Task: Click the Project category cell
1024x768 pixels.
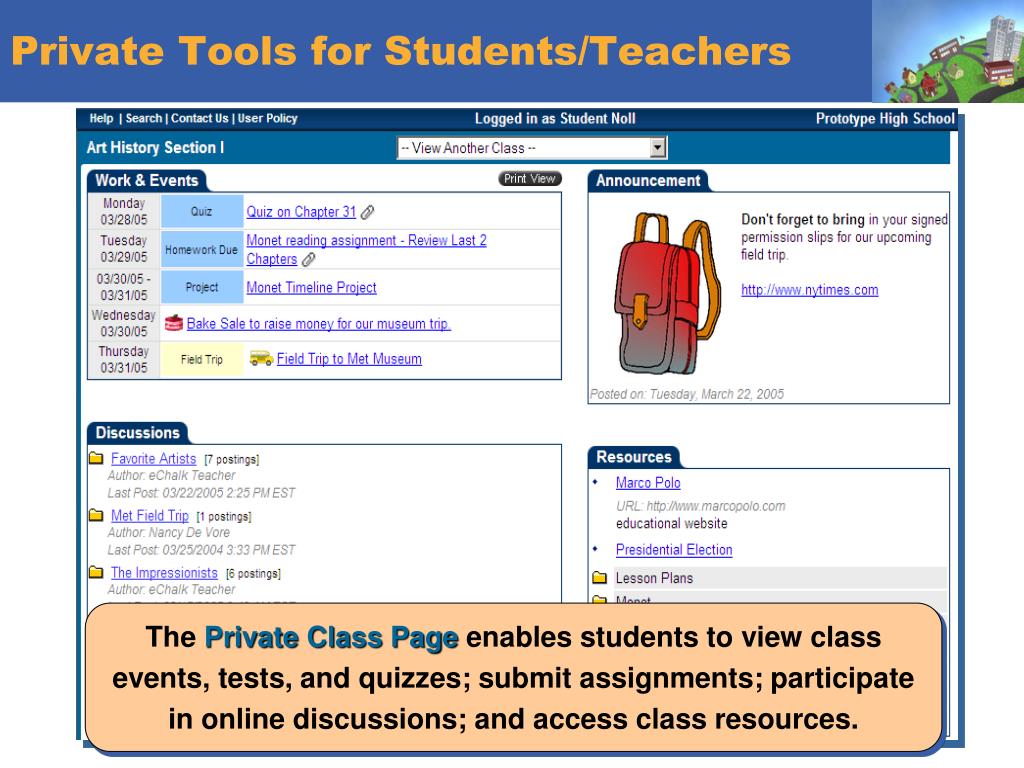Action: click(202, 287)
